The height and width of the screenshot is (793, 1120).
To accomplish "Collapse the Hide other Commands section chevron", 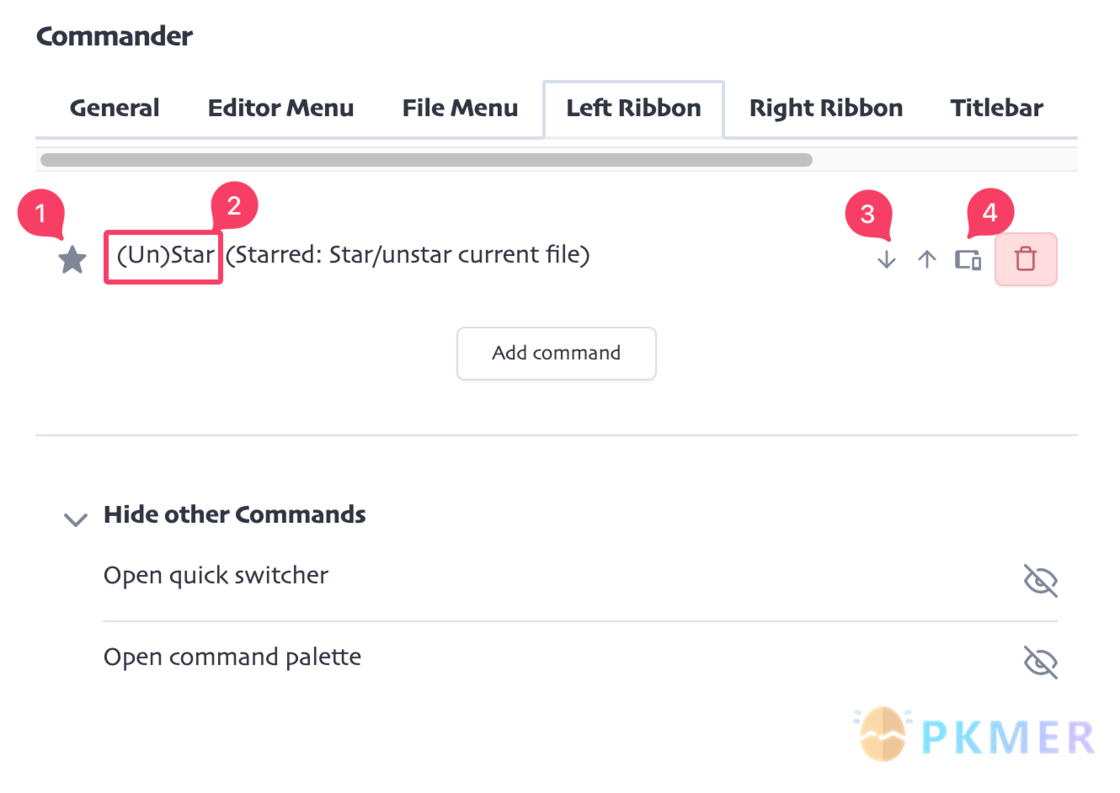I will tap(76, 519).
